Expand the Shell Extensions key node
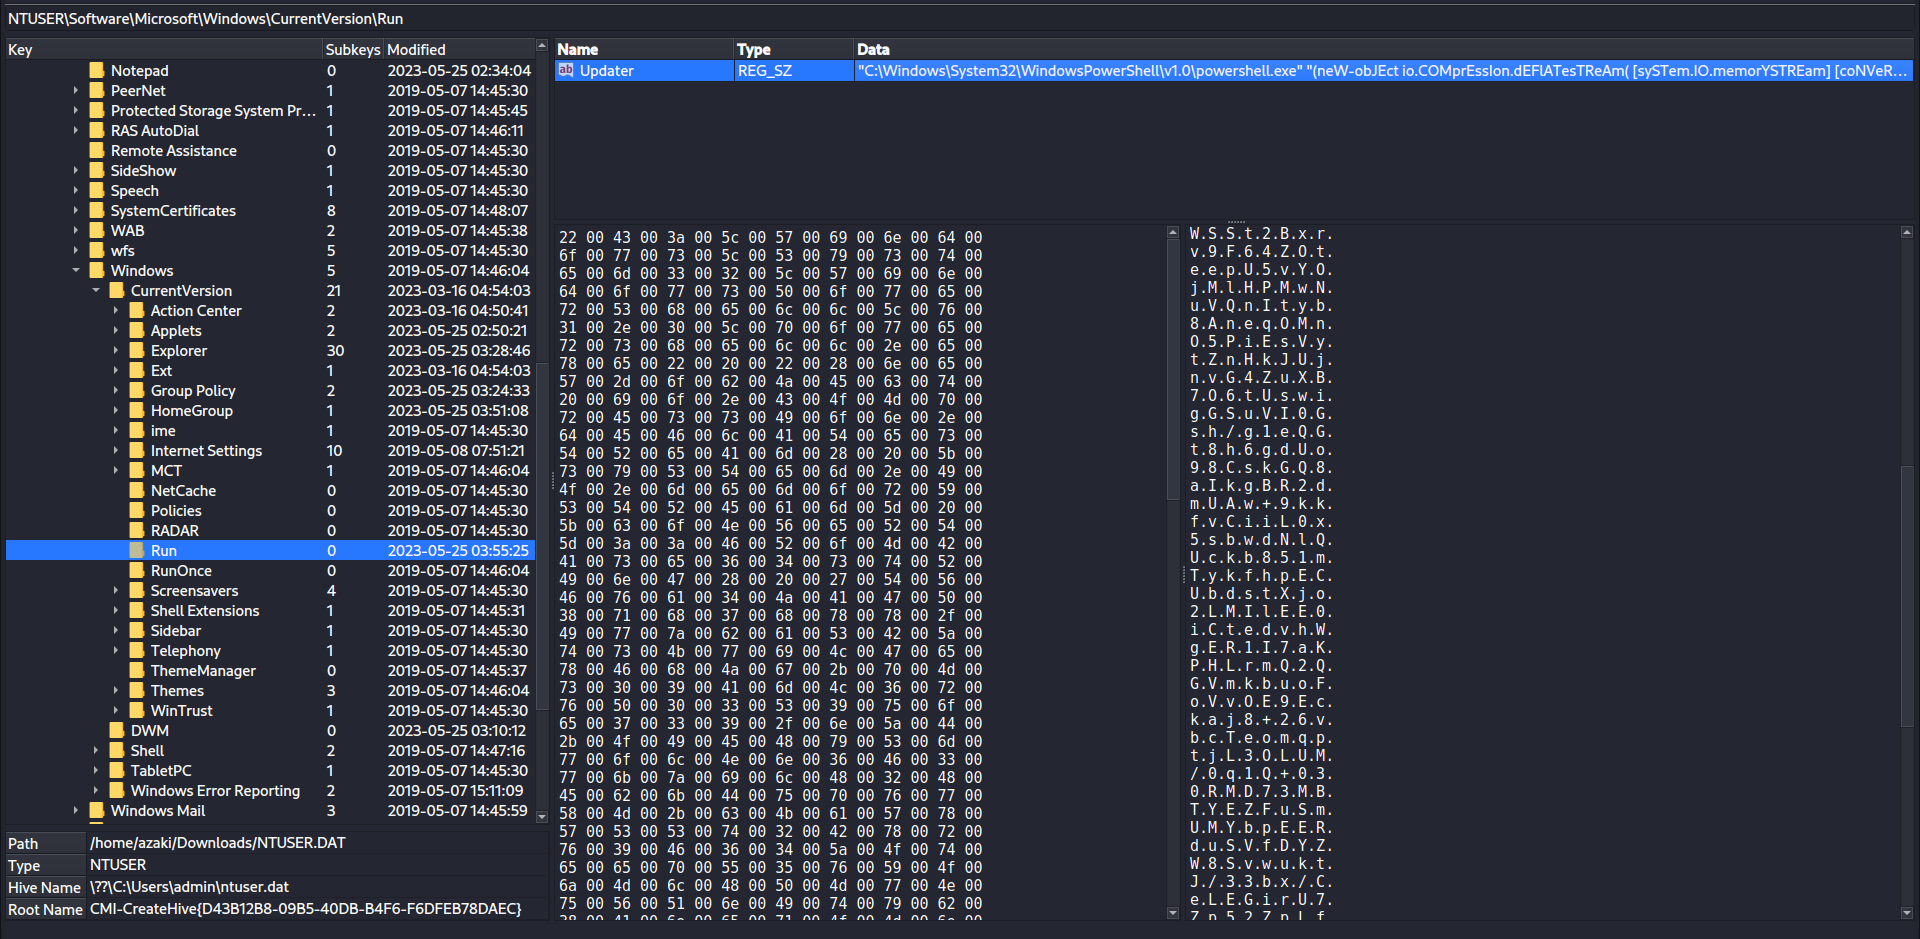This screenshot has height=939, width=1920. 116,610
